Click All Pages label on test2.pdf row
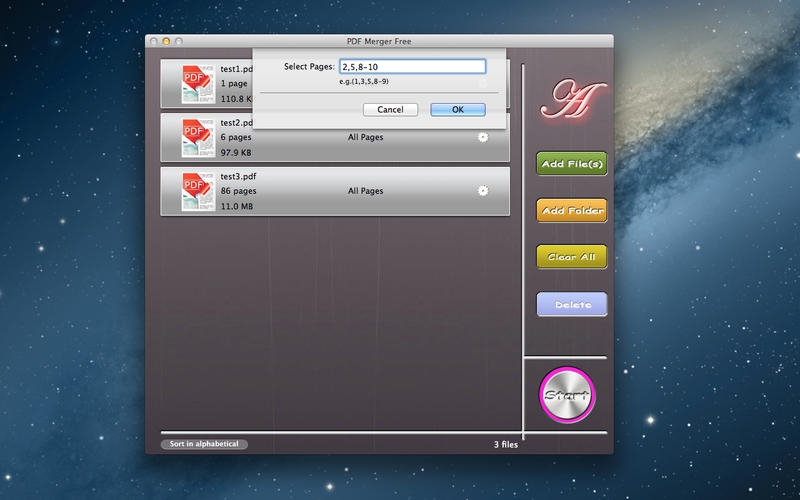Image resolution: width=800 pixels, height=500 pixels. point(365,137)
